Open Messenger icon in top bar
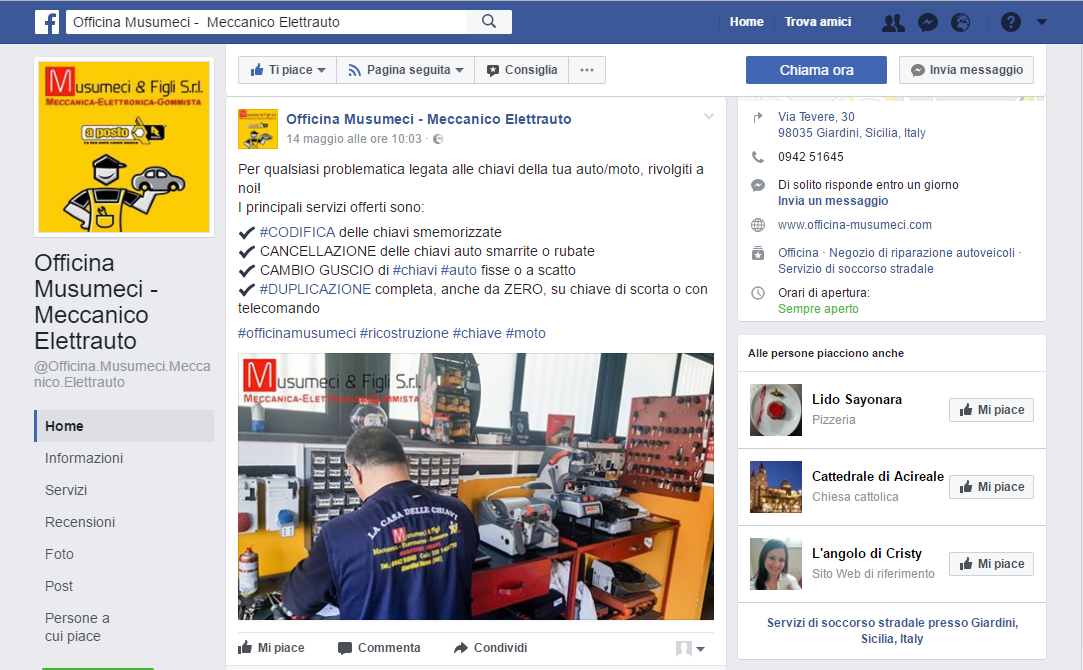 click(x=928, y=23)
